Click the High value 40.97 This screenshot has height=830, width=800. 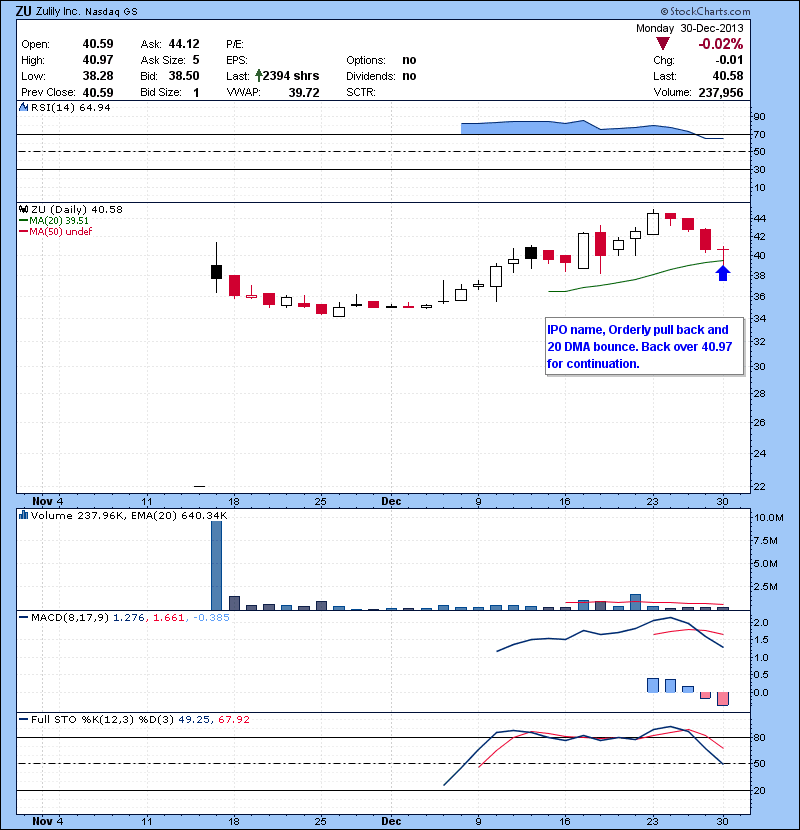tap(98, 60)
